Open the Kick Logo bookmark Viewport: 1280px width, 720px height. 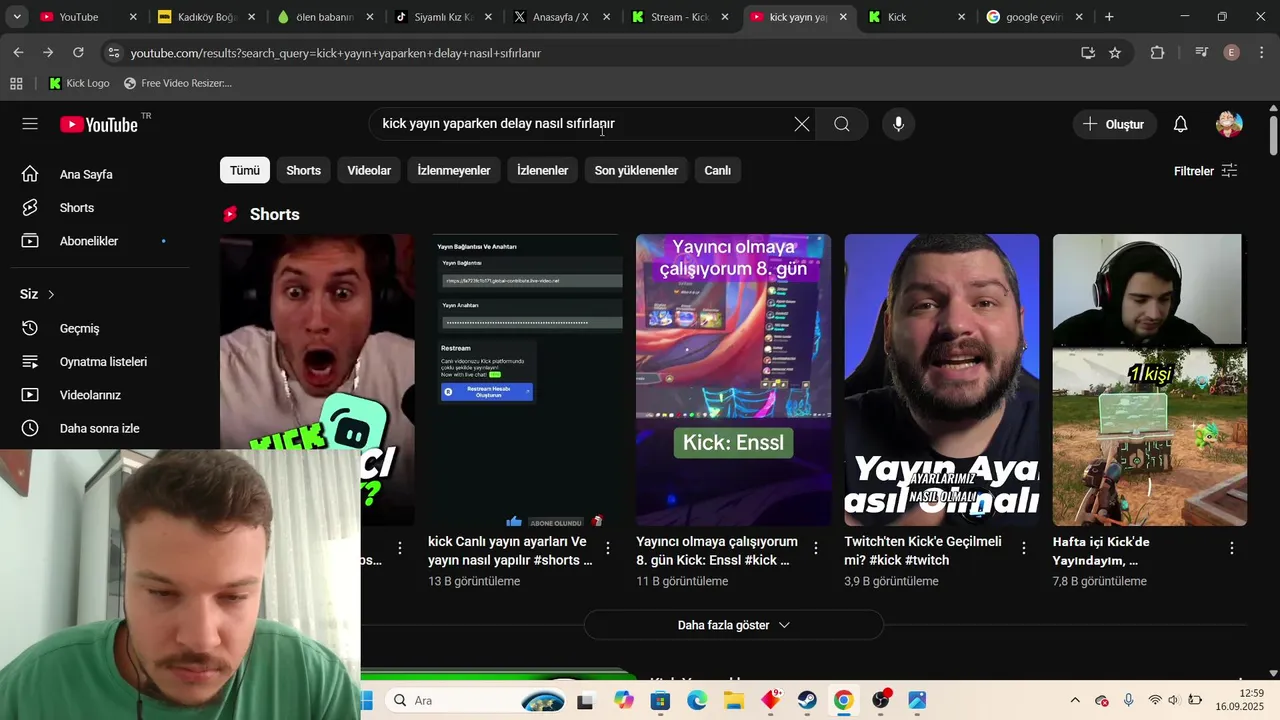pos(80,83)
